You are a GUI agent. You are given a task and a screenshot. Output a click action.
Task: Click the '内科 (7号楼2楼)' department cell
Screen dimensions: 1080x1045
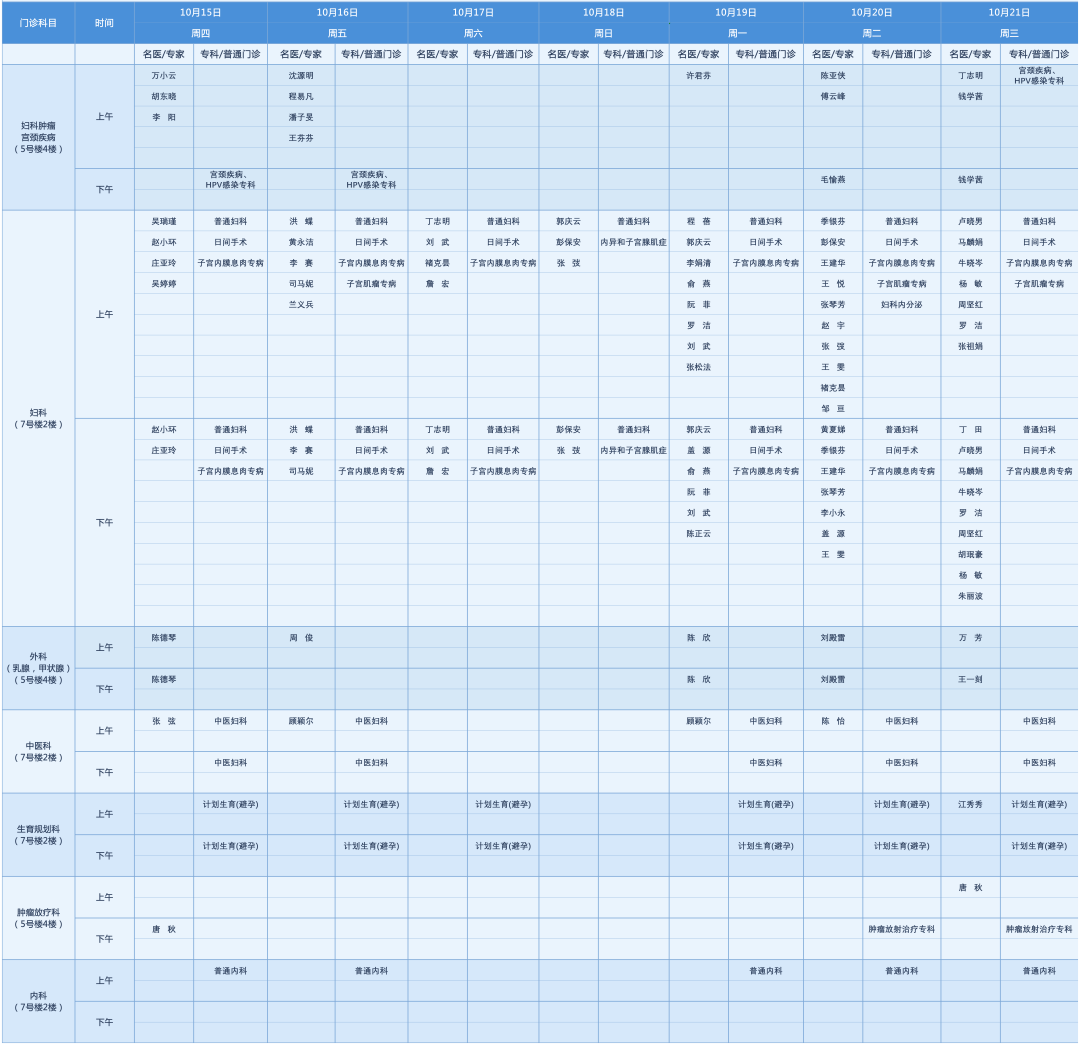[39, 1002]
